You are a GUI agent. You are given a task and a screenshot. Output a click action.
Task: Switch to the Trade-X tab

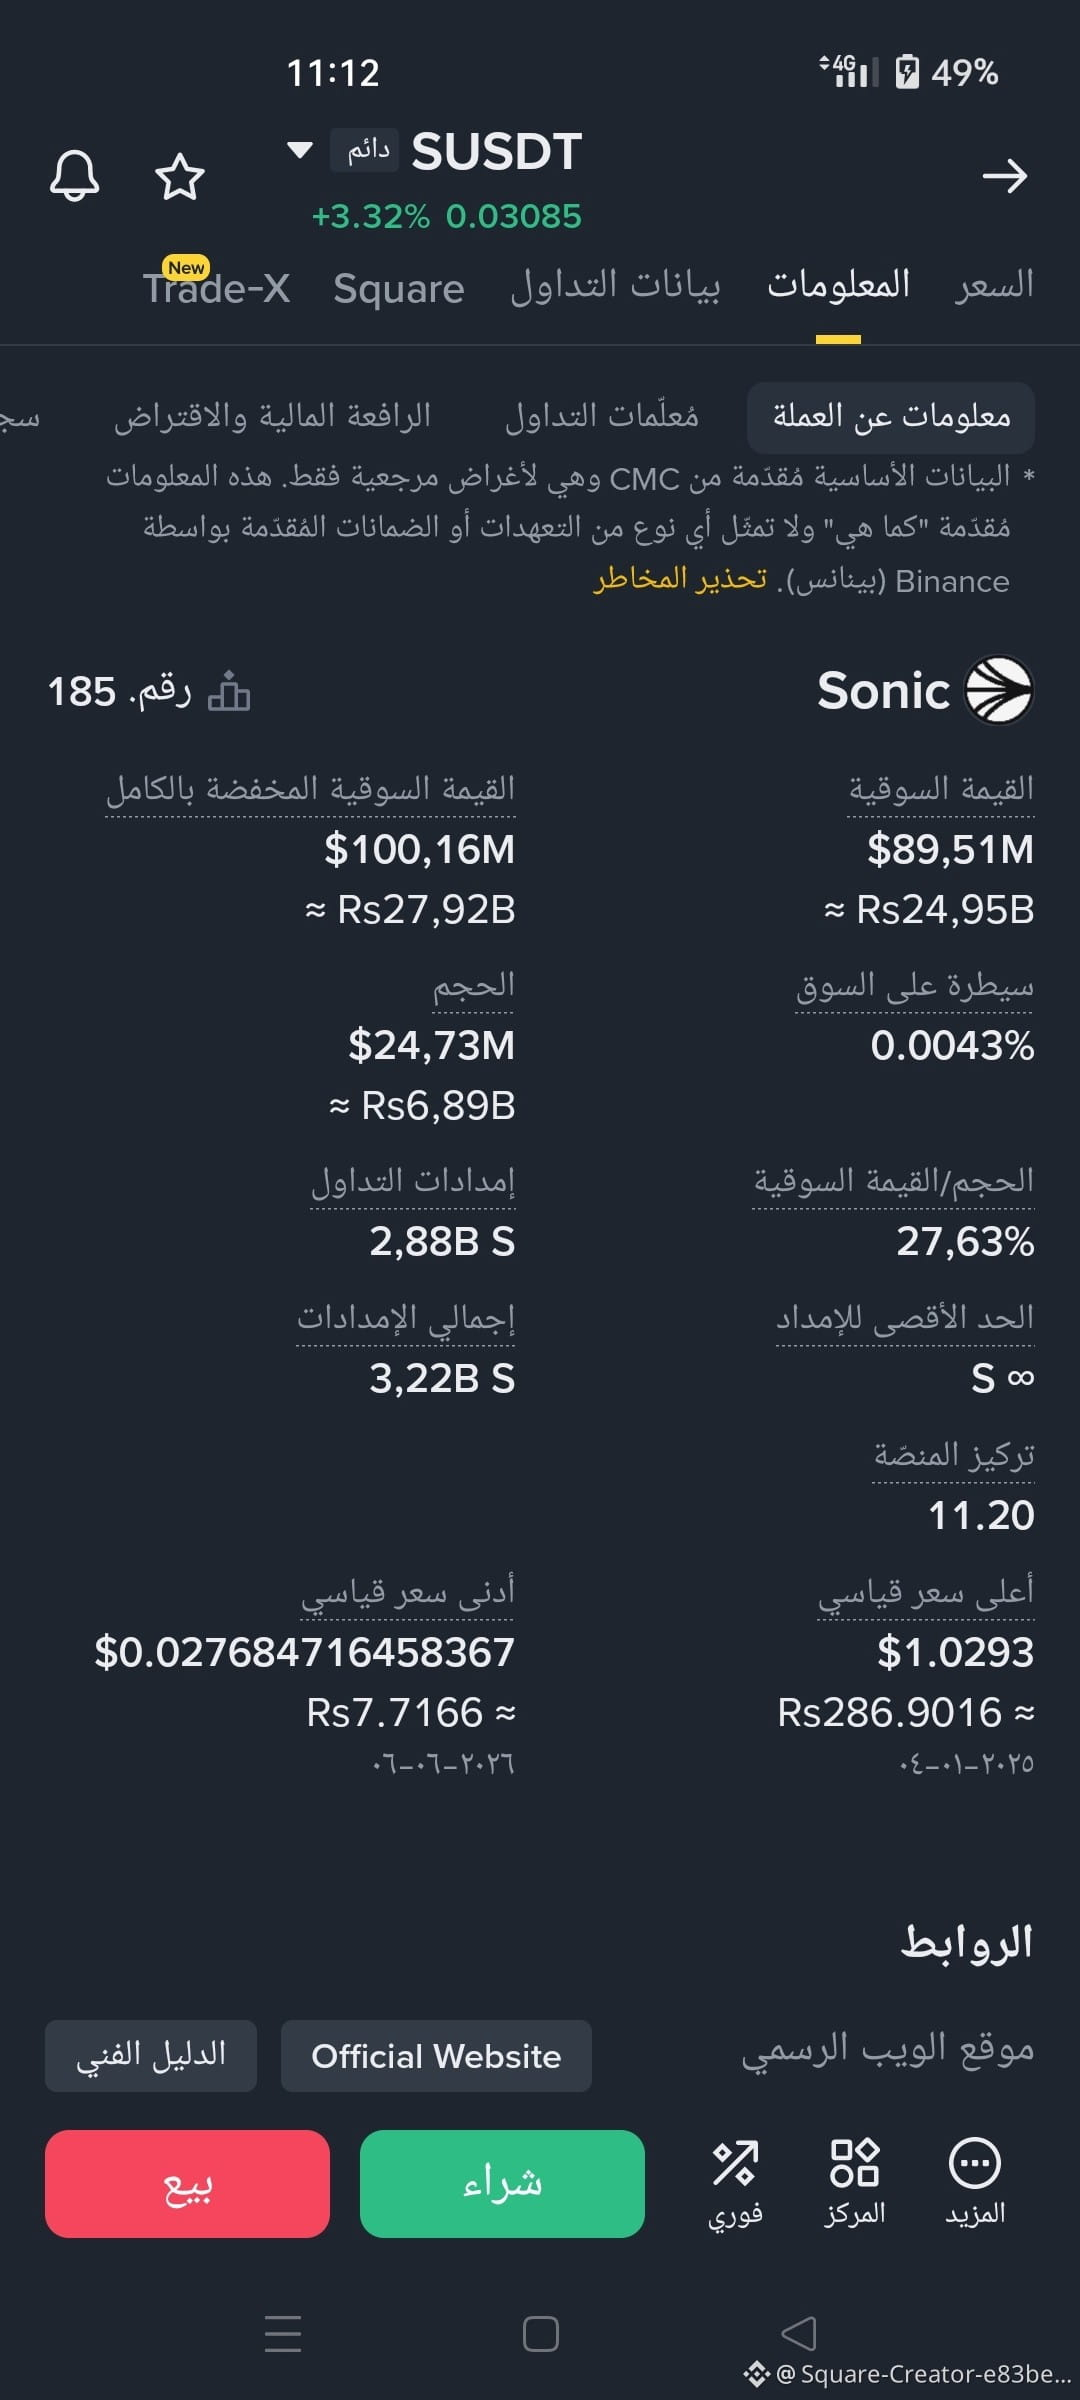[x=216, y=288]
